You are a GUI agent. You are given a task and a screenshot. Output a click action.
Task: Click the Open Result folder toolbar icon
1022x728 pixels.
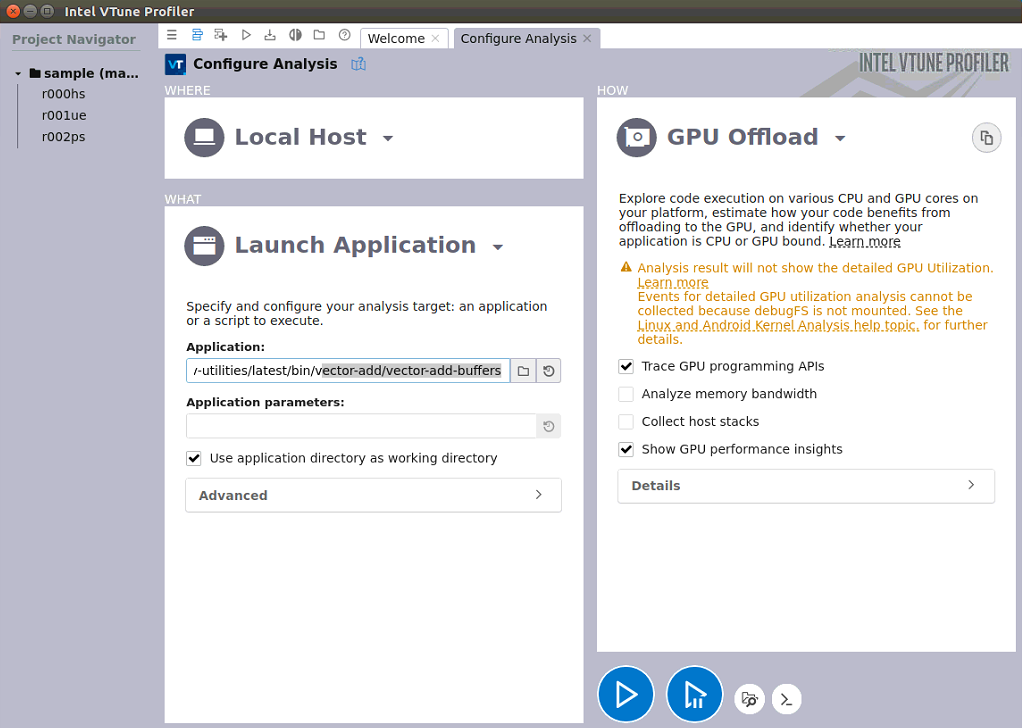point(319,35)
